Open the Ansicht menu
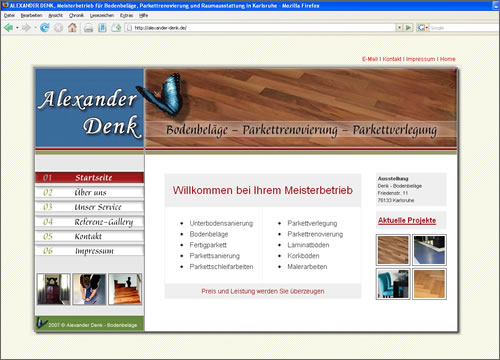The image size is (500, 360). click(x=55, y=15)
